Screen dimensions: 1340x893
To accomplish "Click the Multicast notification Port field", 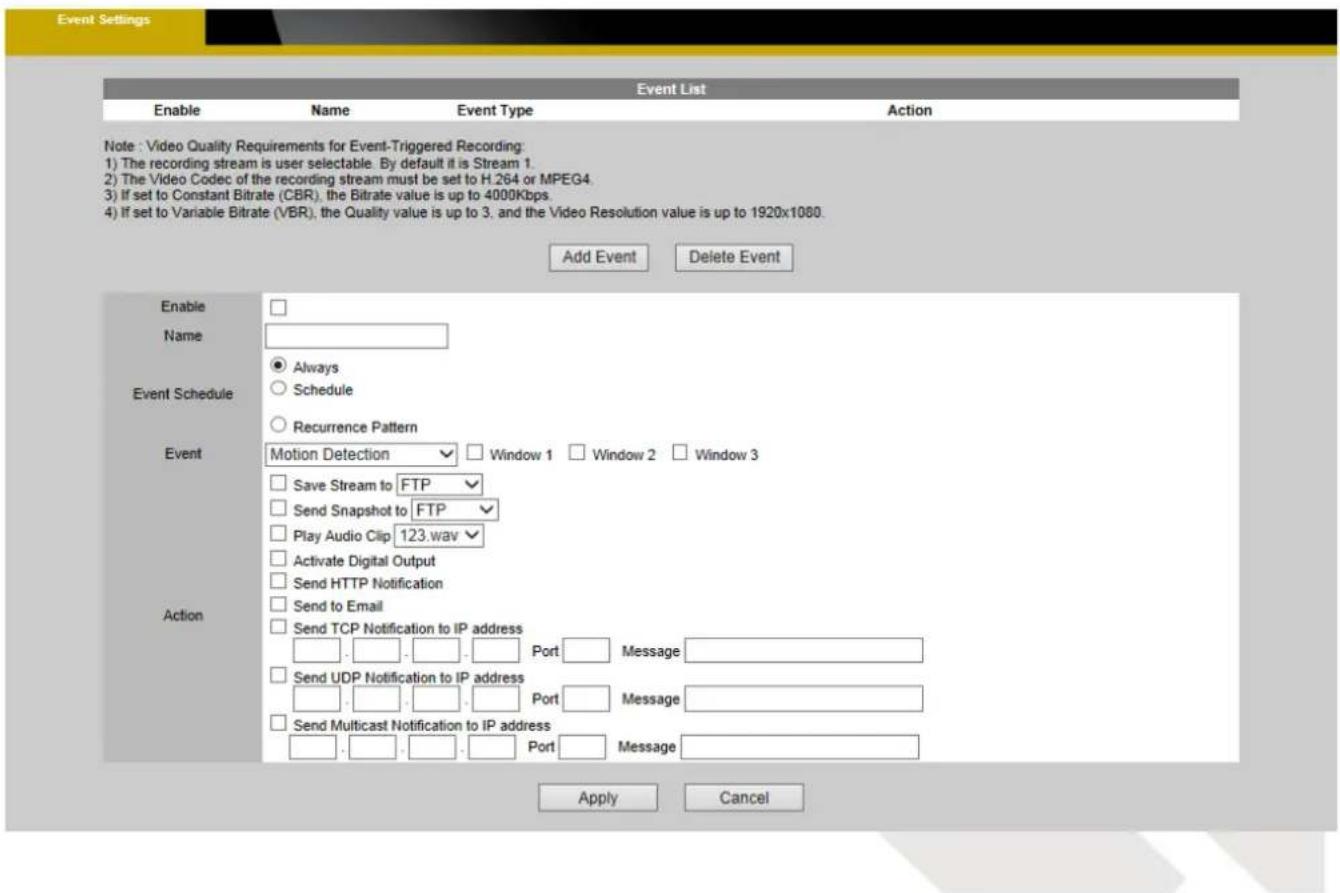I will [x=582, y=746].
